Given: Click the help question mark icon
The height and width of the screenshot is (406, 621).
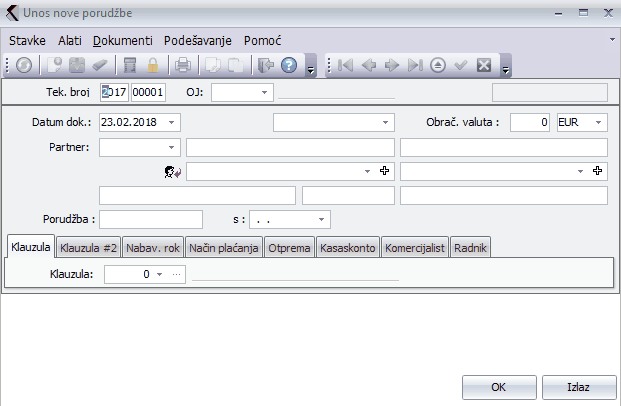Looking at the screenshot, I should [x=289, y=65].
